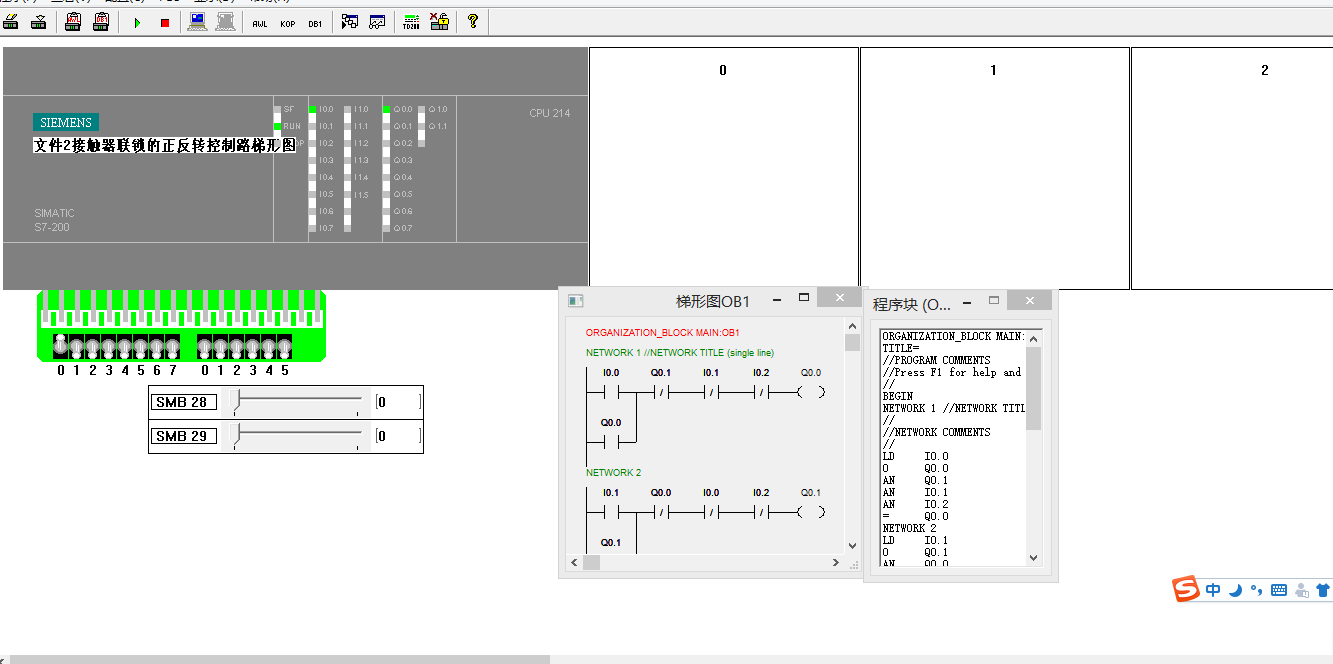Click the SMB 28 value field
The width and height of the screenshot is (1333, 664).
[398, 402]
